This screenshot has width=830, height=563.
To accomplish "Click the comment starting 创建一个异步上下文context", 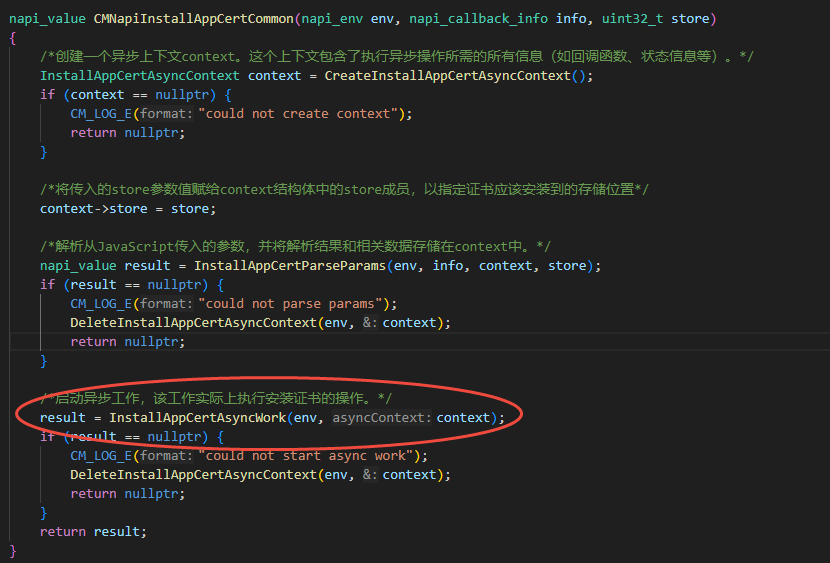I will (x=396, y=57).
